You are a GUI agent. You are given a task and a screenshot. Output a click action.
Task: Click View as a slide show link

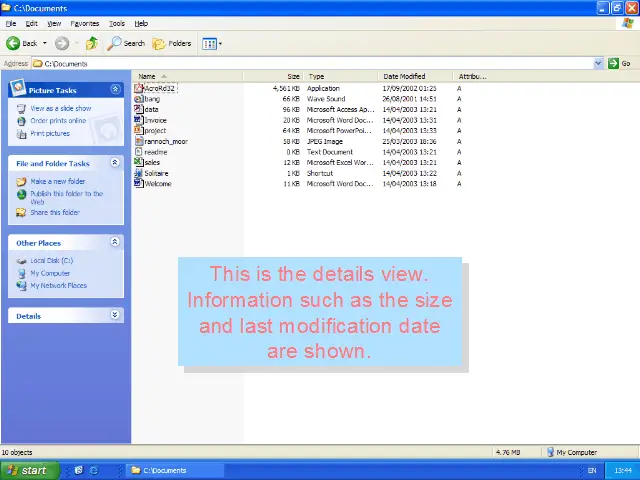pos(60,108)
